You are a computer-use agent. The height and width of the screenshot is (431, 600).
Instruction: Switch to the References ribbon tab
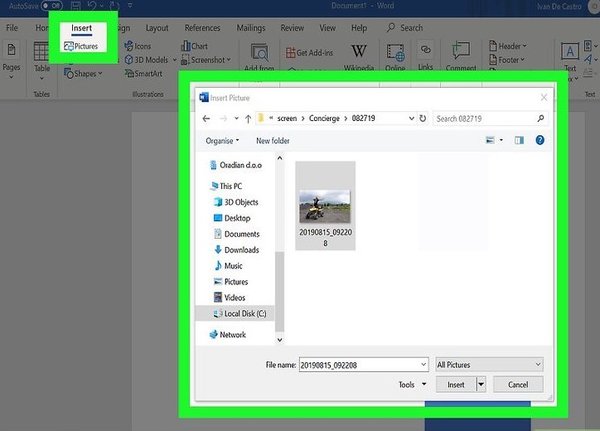pyautogui.click(x=202, y=28)
